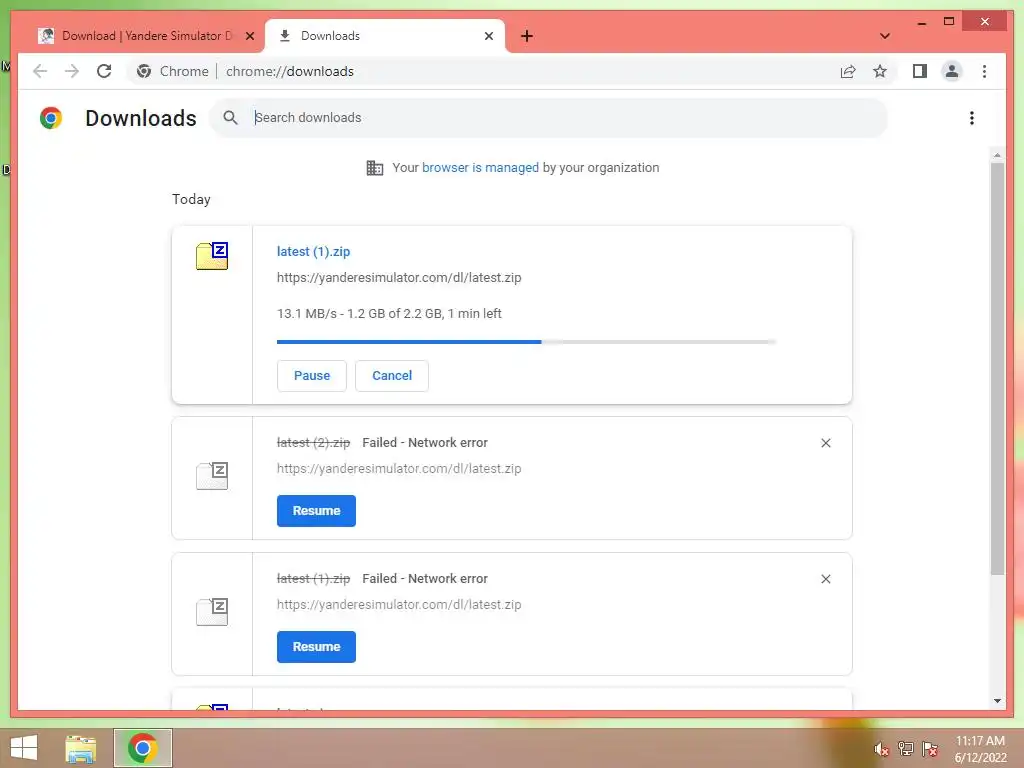Click the browser forward arrow
Screen dimensions: 1024x768
(x=72, y=71)
